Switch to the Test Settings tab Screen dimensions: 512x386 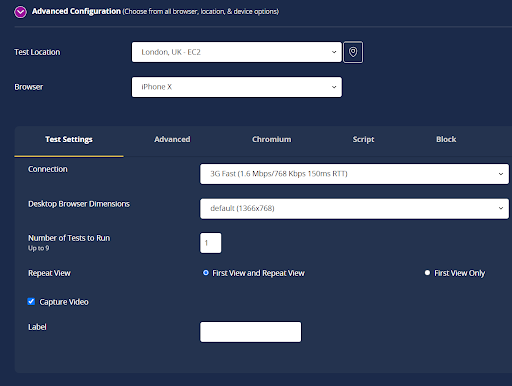point(69,139)
